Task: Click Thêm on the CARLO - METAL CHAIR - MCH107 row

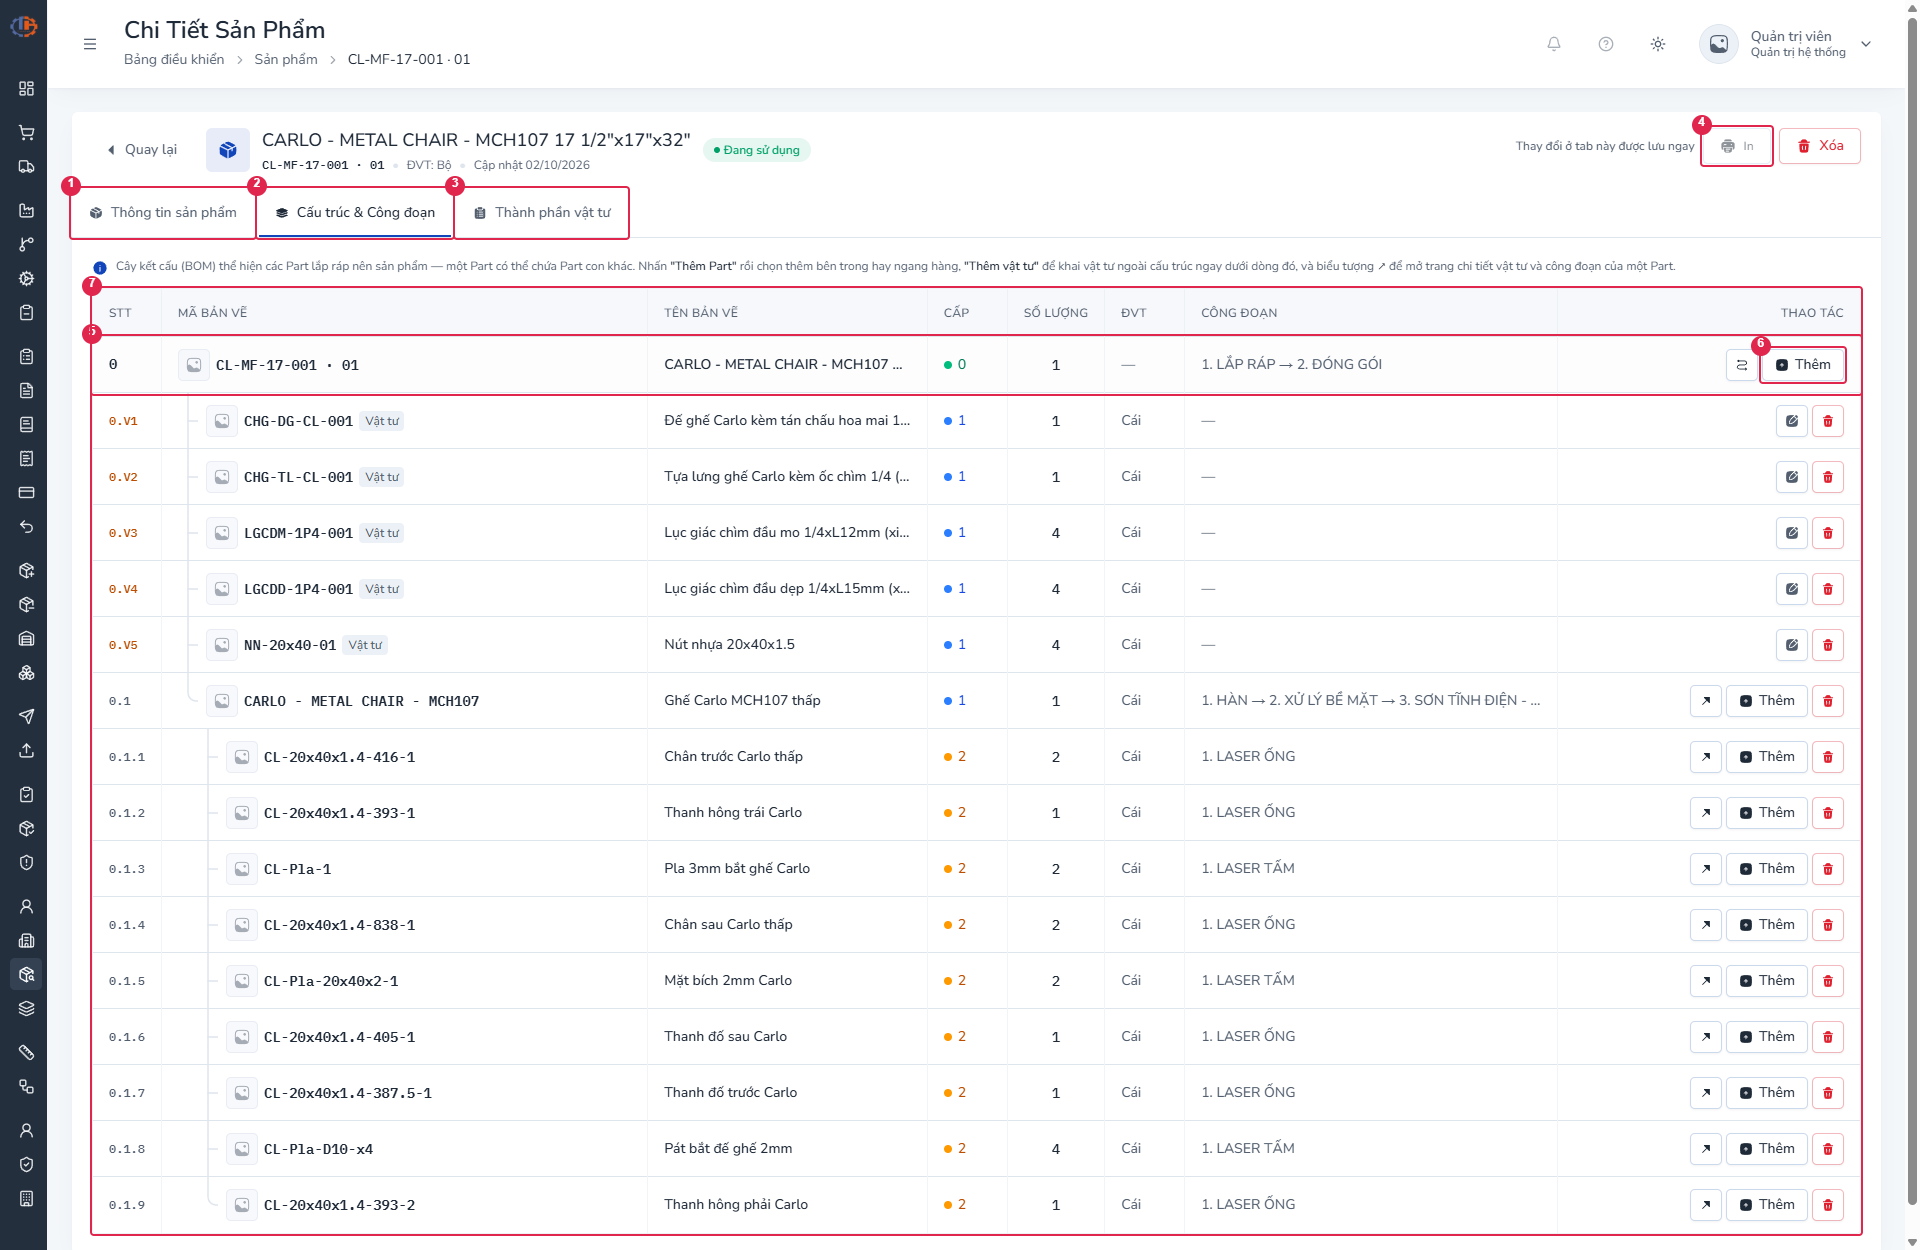Action: tap(1767, 701)
